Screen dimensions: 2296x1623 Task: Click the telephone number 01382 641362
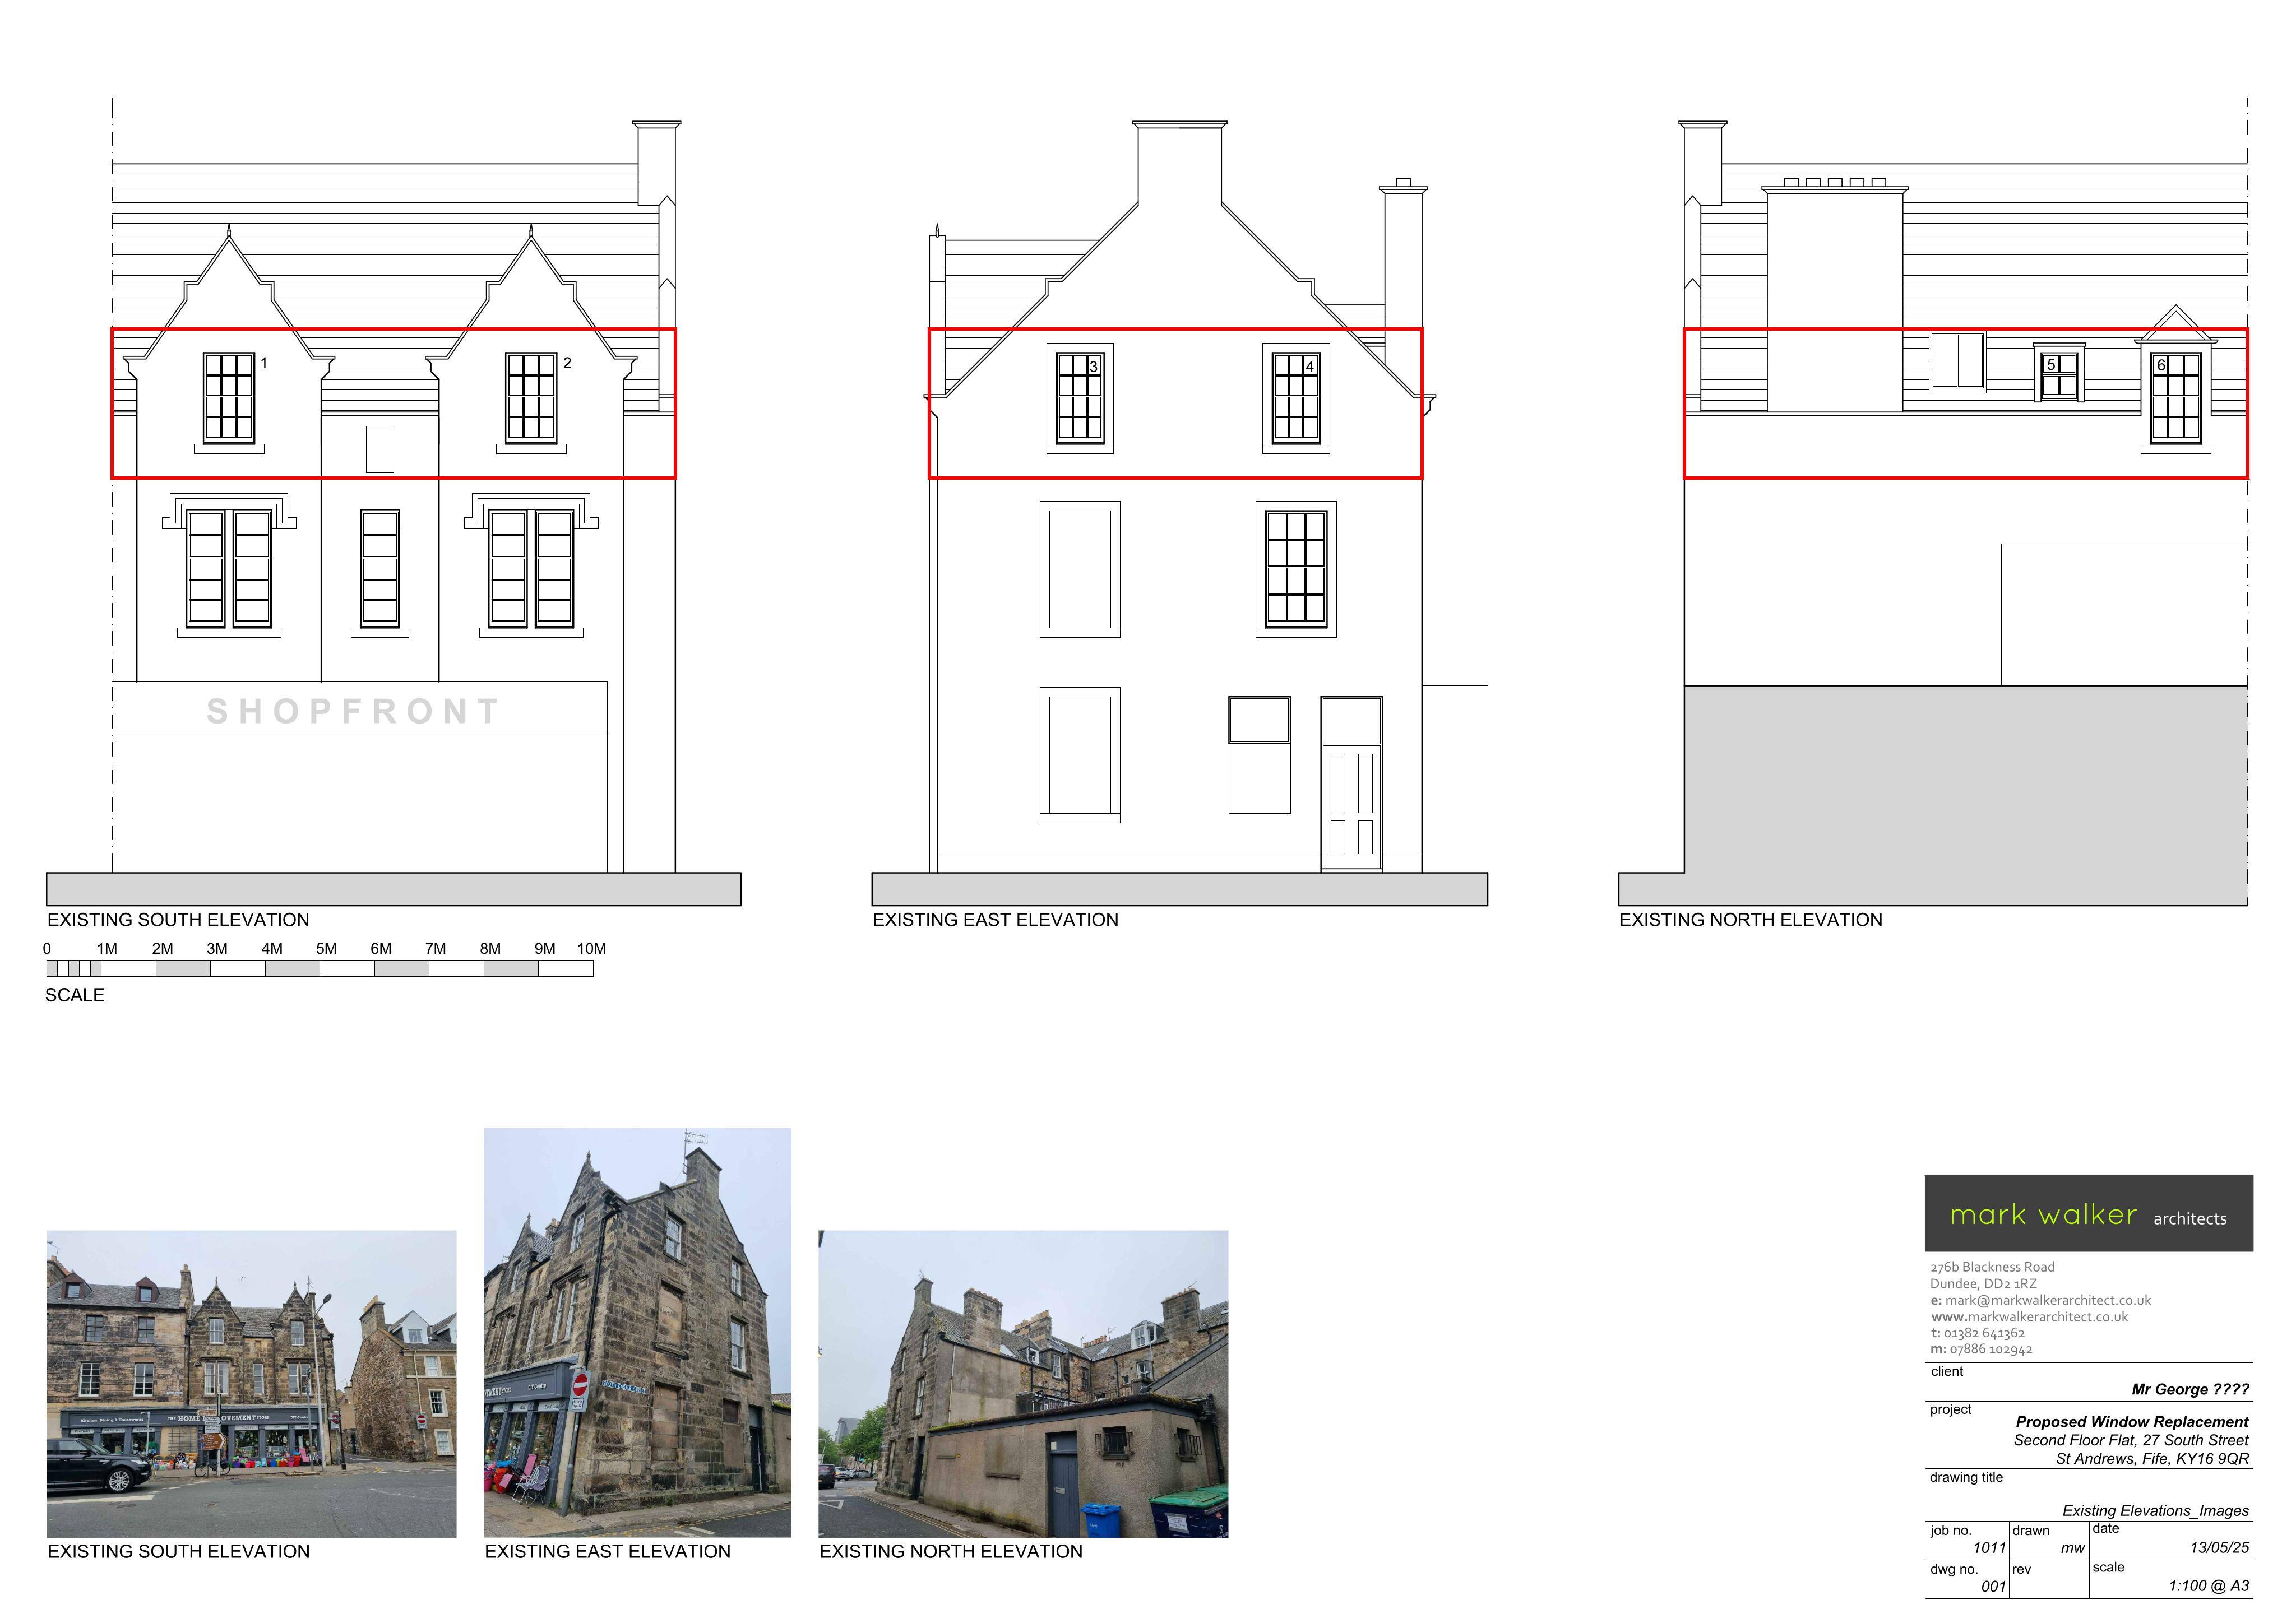coord(1978,1333)
